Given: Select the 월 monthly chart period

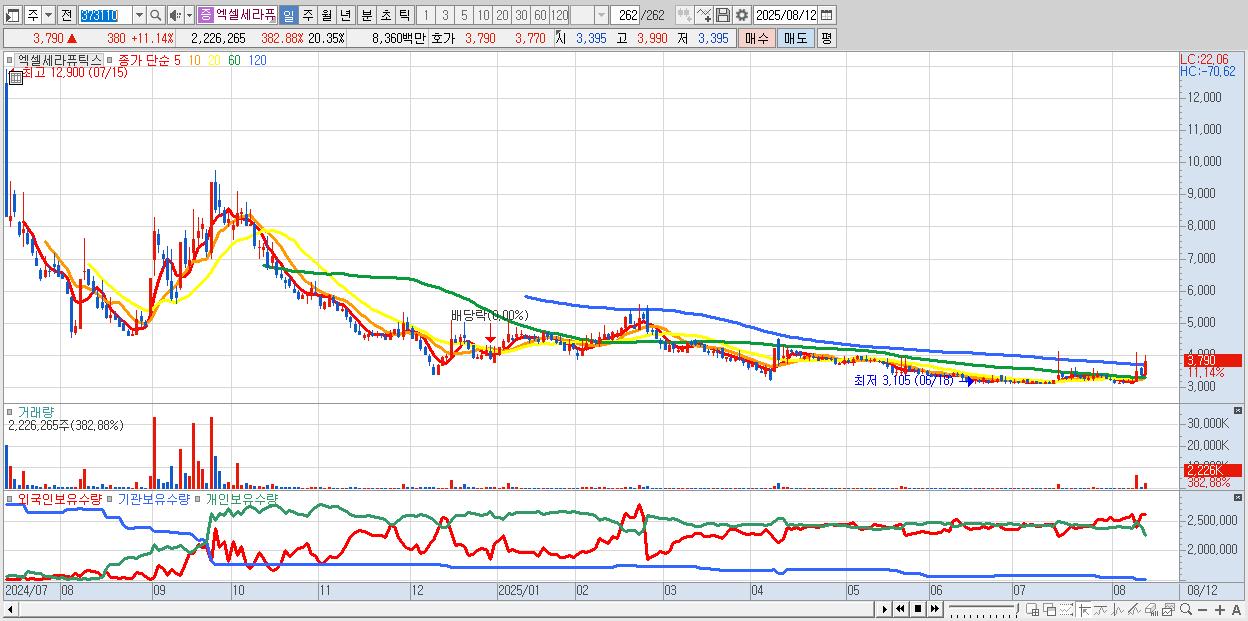Looking at the screenshot, I should tap(326, 15).
